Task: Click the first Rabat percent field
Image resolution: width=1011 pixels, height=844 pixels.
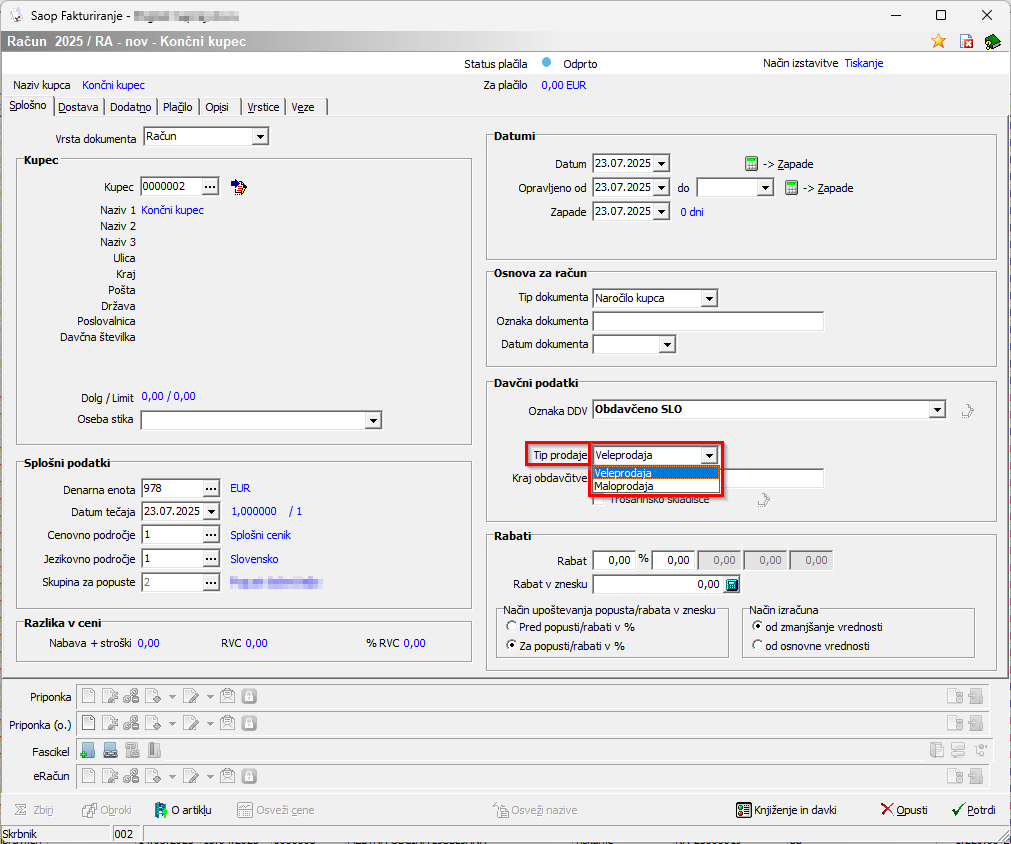Action: (x=614, y=560)
